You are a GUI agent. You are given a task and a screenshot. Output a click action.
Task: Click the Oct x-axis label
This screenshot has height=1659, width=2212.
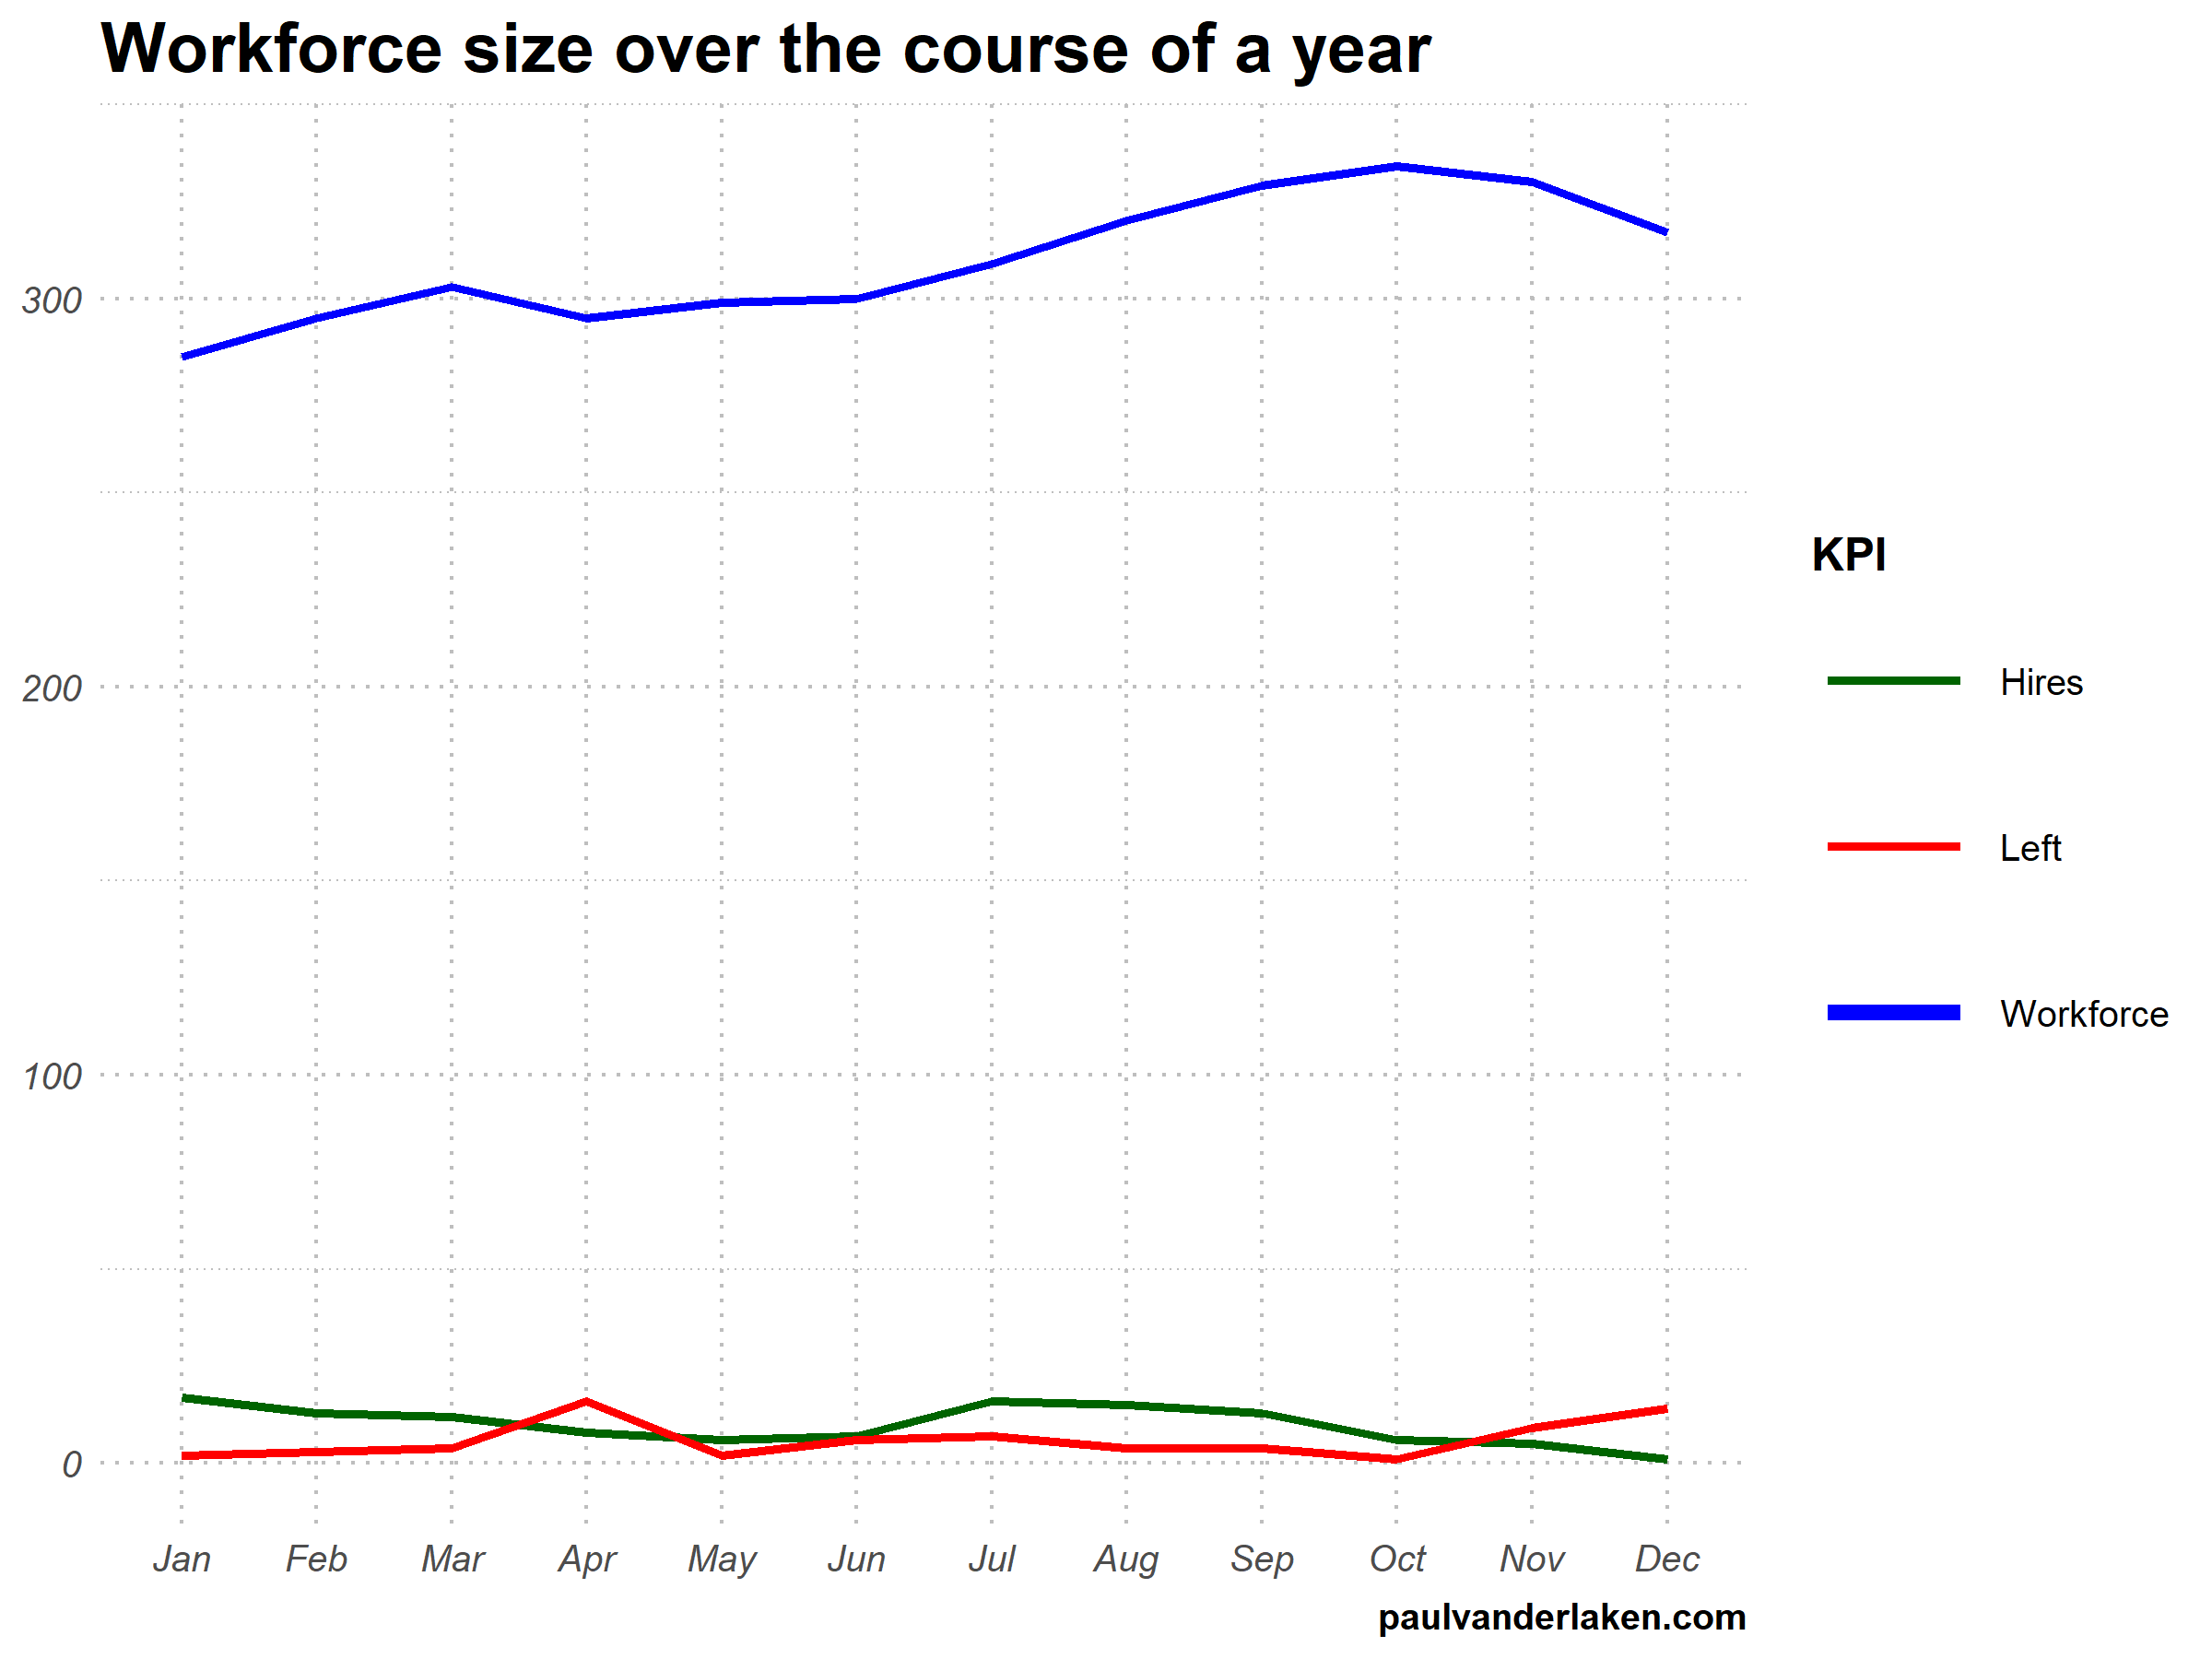[x=1396, y=1558]
